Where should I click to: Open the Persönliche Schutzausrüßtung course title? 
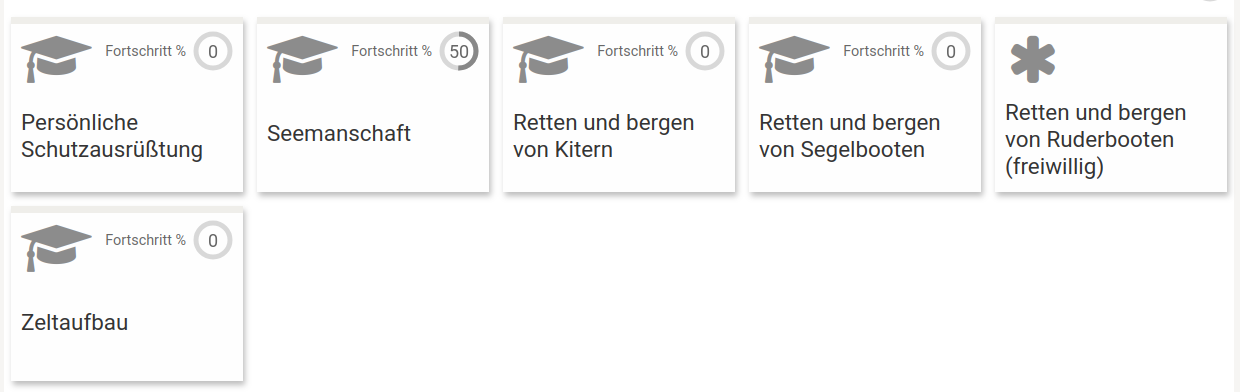pos(112,137)
